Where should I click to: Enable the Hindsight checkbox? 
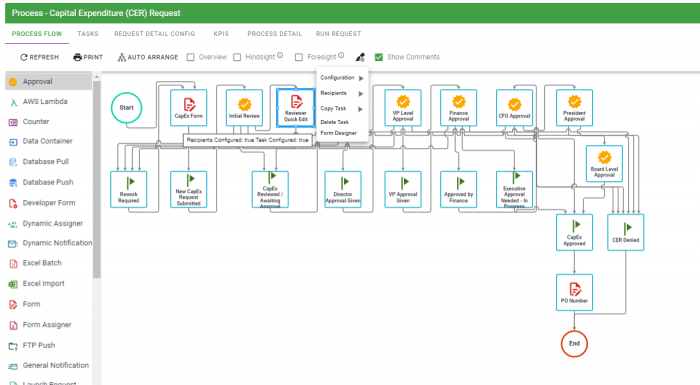click(237, 57)
